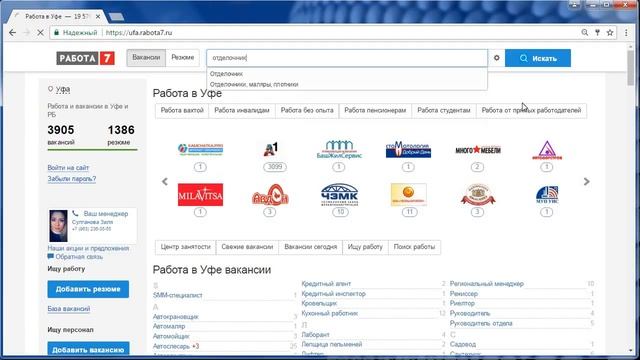Bookmark page with the star icon
Image resolution: width=640 pixels, height=360 pixels.
pyautogui.click(x=610, y=33)
